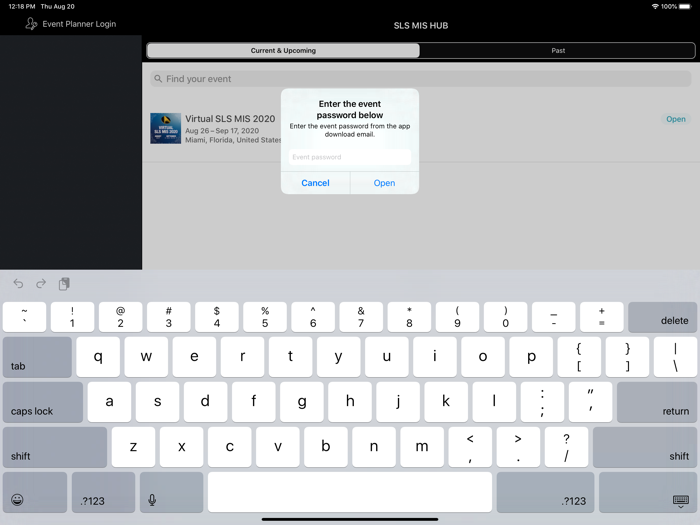Tap the period/greater-than key
The height and width of the screenshot is (525, 700).
(518, 447)
